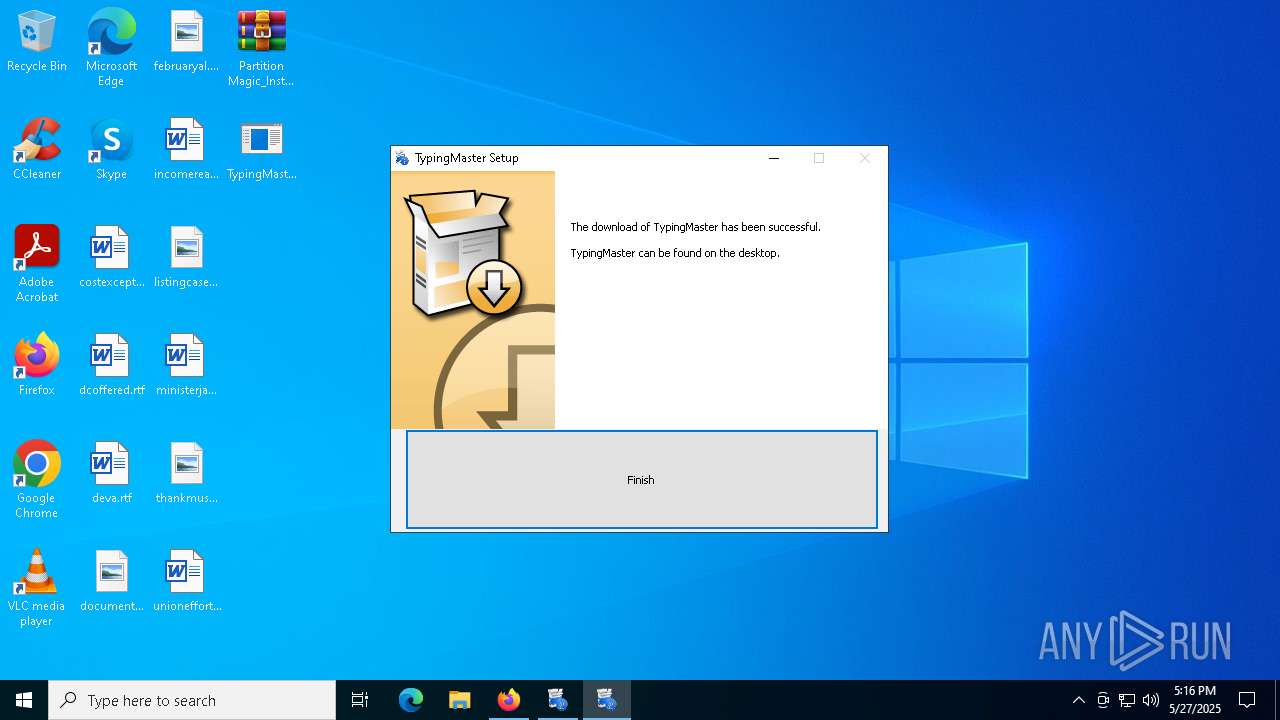
Task: Close the TypingMaster Setup window
Action: [865, 158]
